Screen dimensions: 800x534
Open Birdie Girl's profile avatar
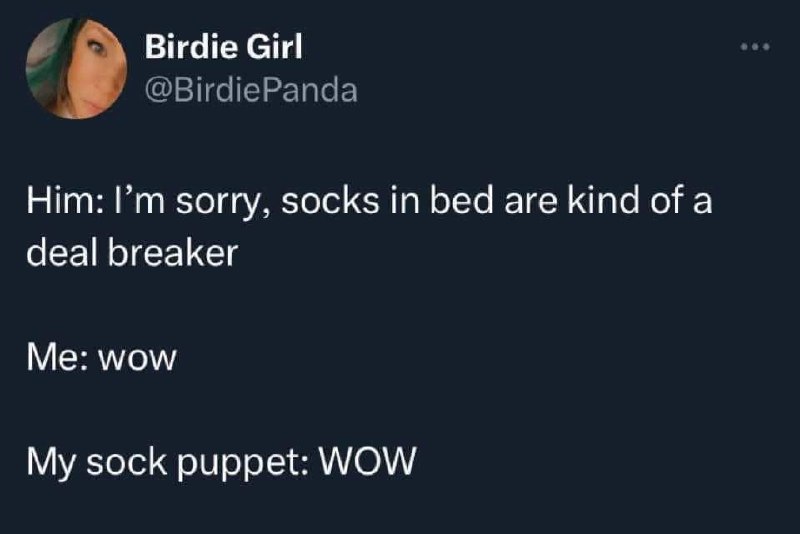click(x=77, y=68)
